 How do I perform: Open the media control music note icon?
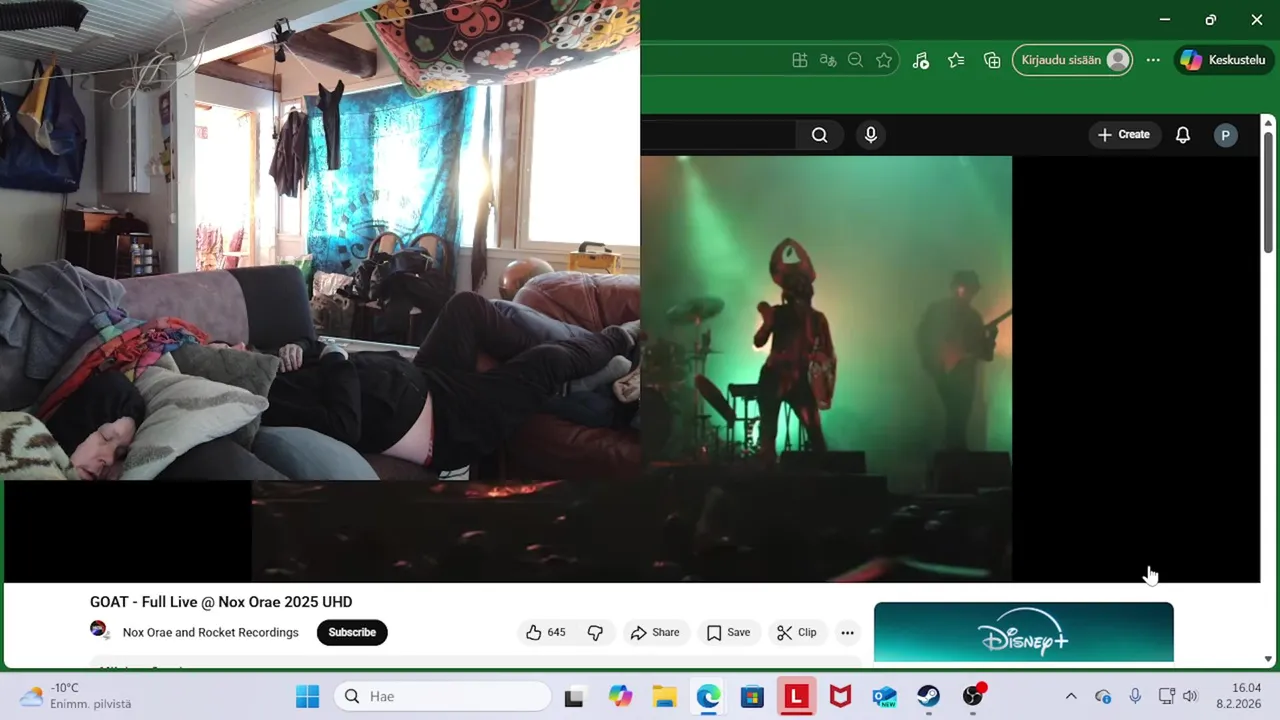click(x=921, y=60)
